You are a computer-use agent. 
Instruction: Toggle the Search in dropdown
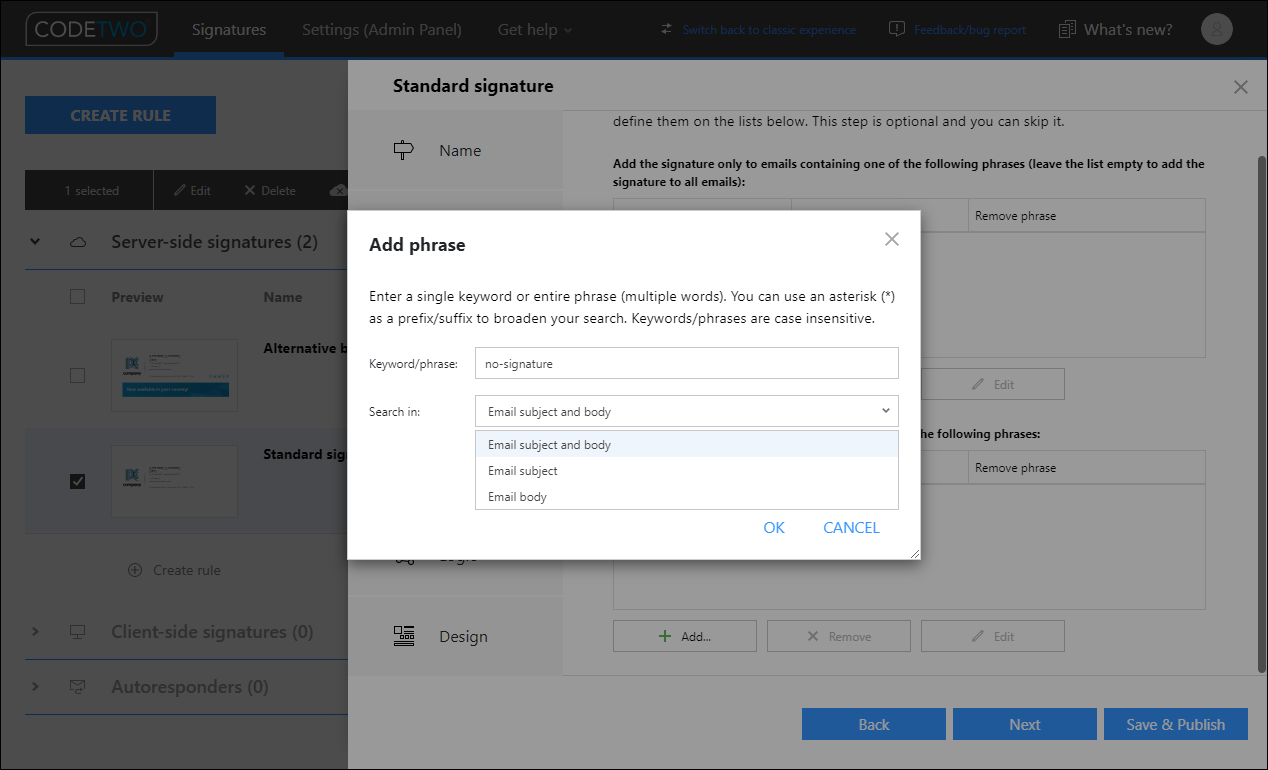pos(686,411)
